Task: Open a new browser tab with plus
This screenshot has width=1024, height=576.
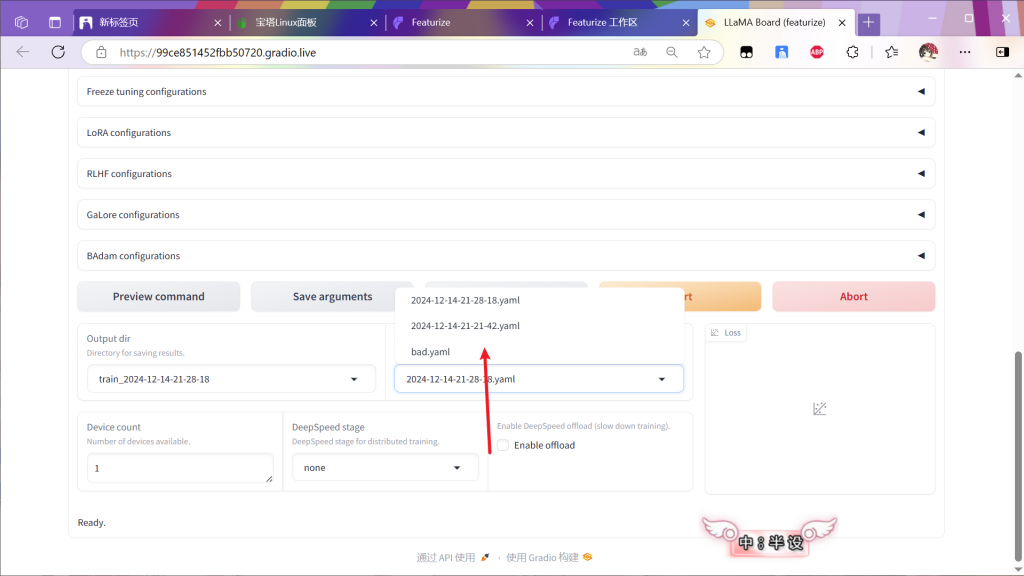Action: 868,23
